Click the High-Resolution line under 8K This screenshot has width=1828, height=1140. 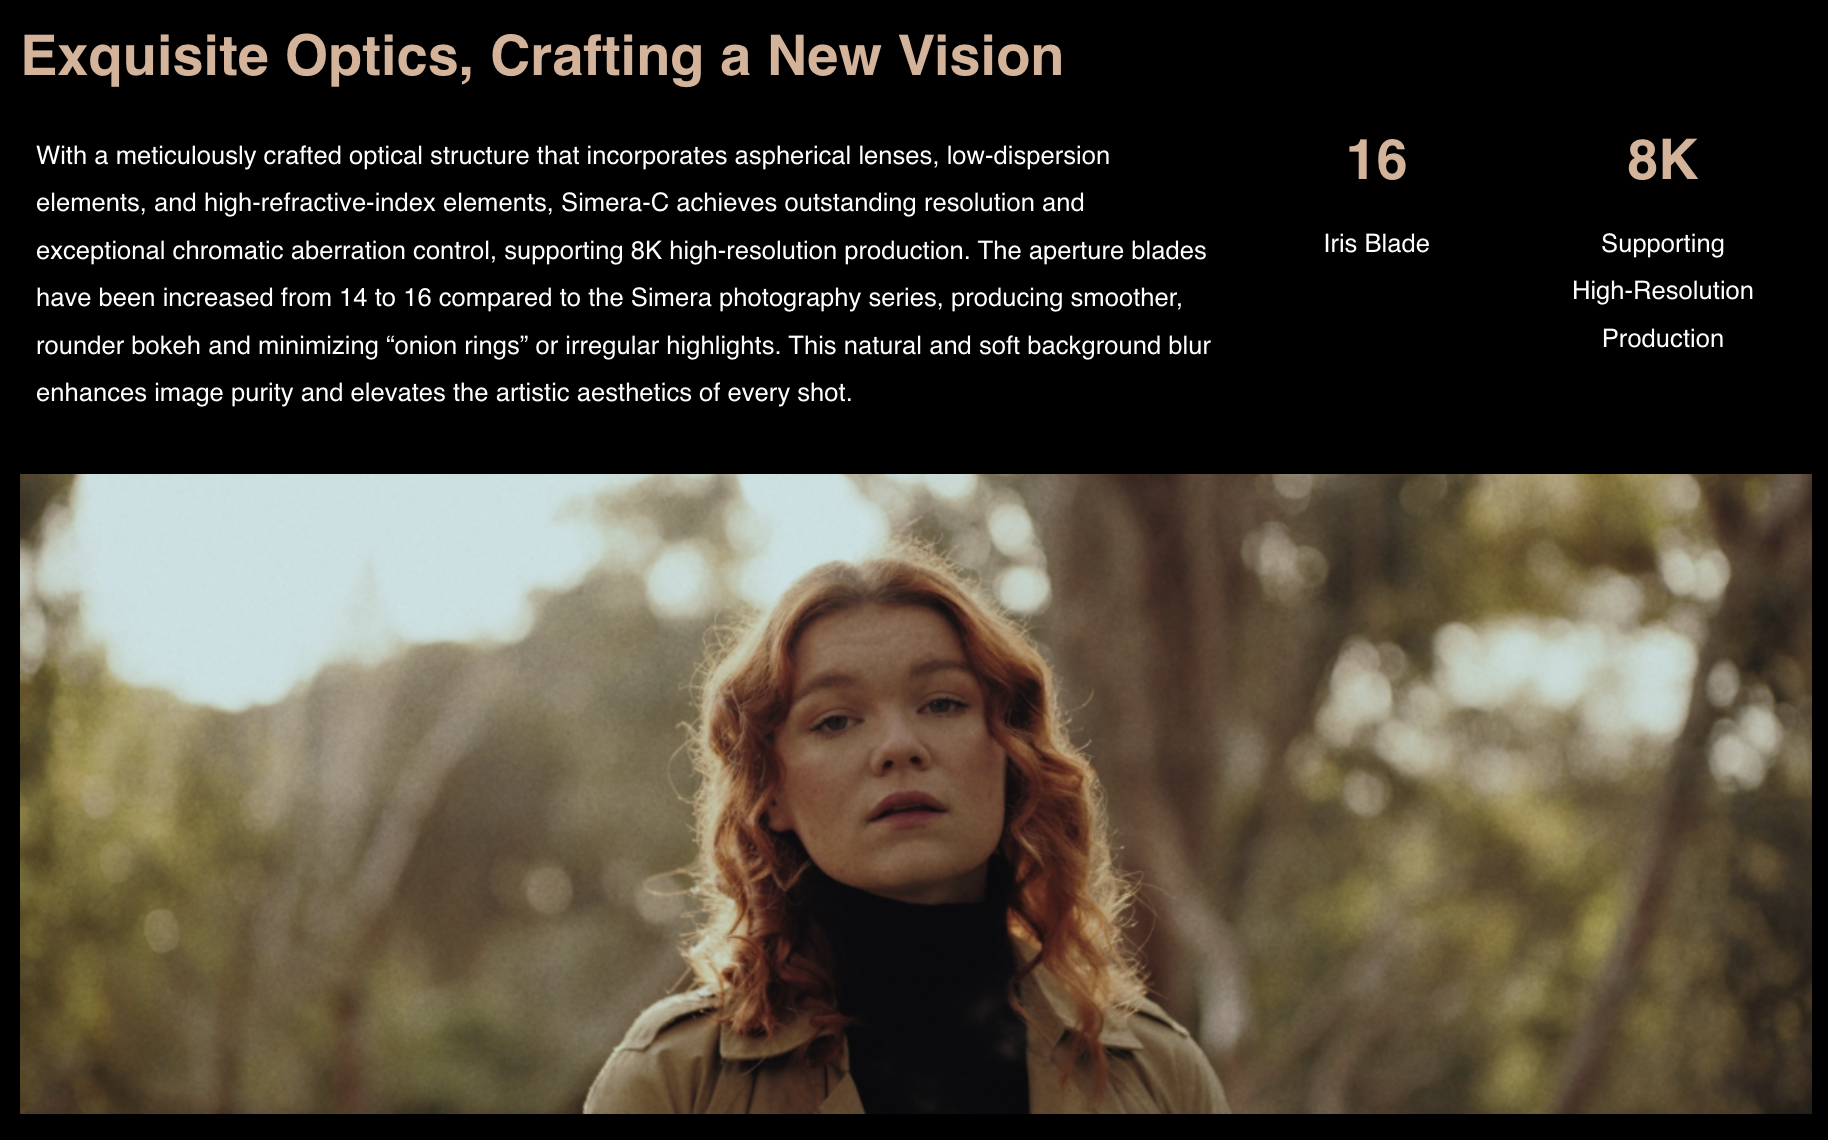1662,291
